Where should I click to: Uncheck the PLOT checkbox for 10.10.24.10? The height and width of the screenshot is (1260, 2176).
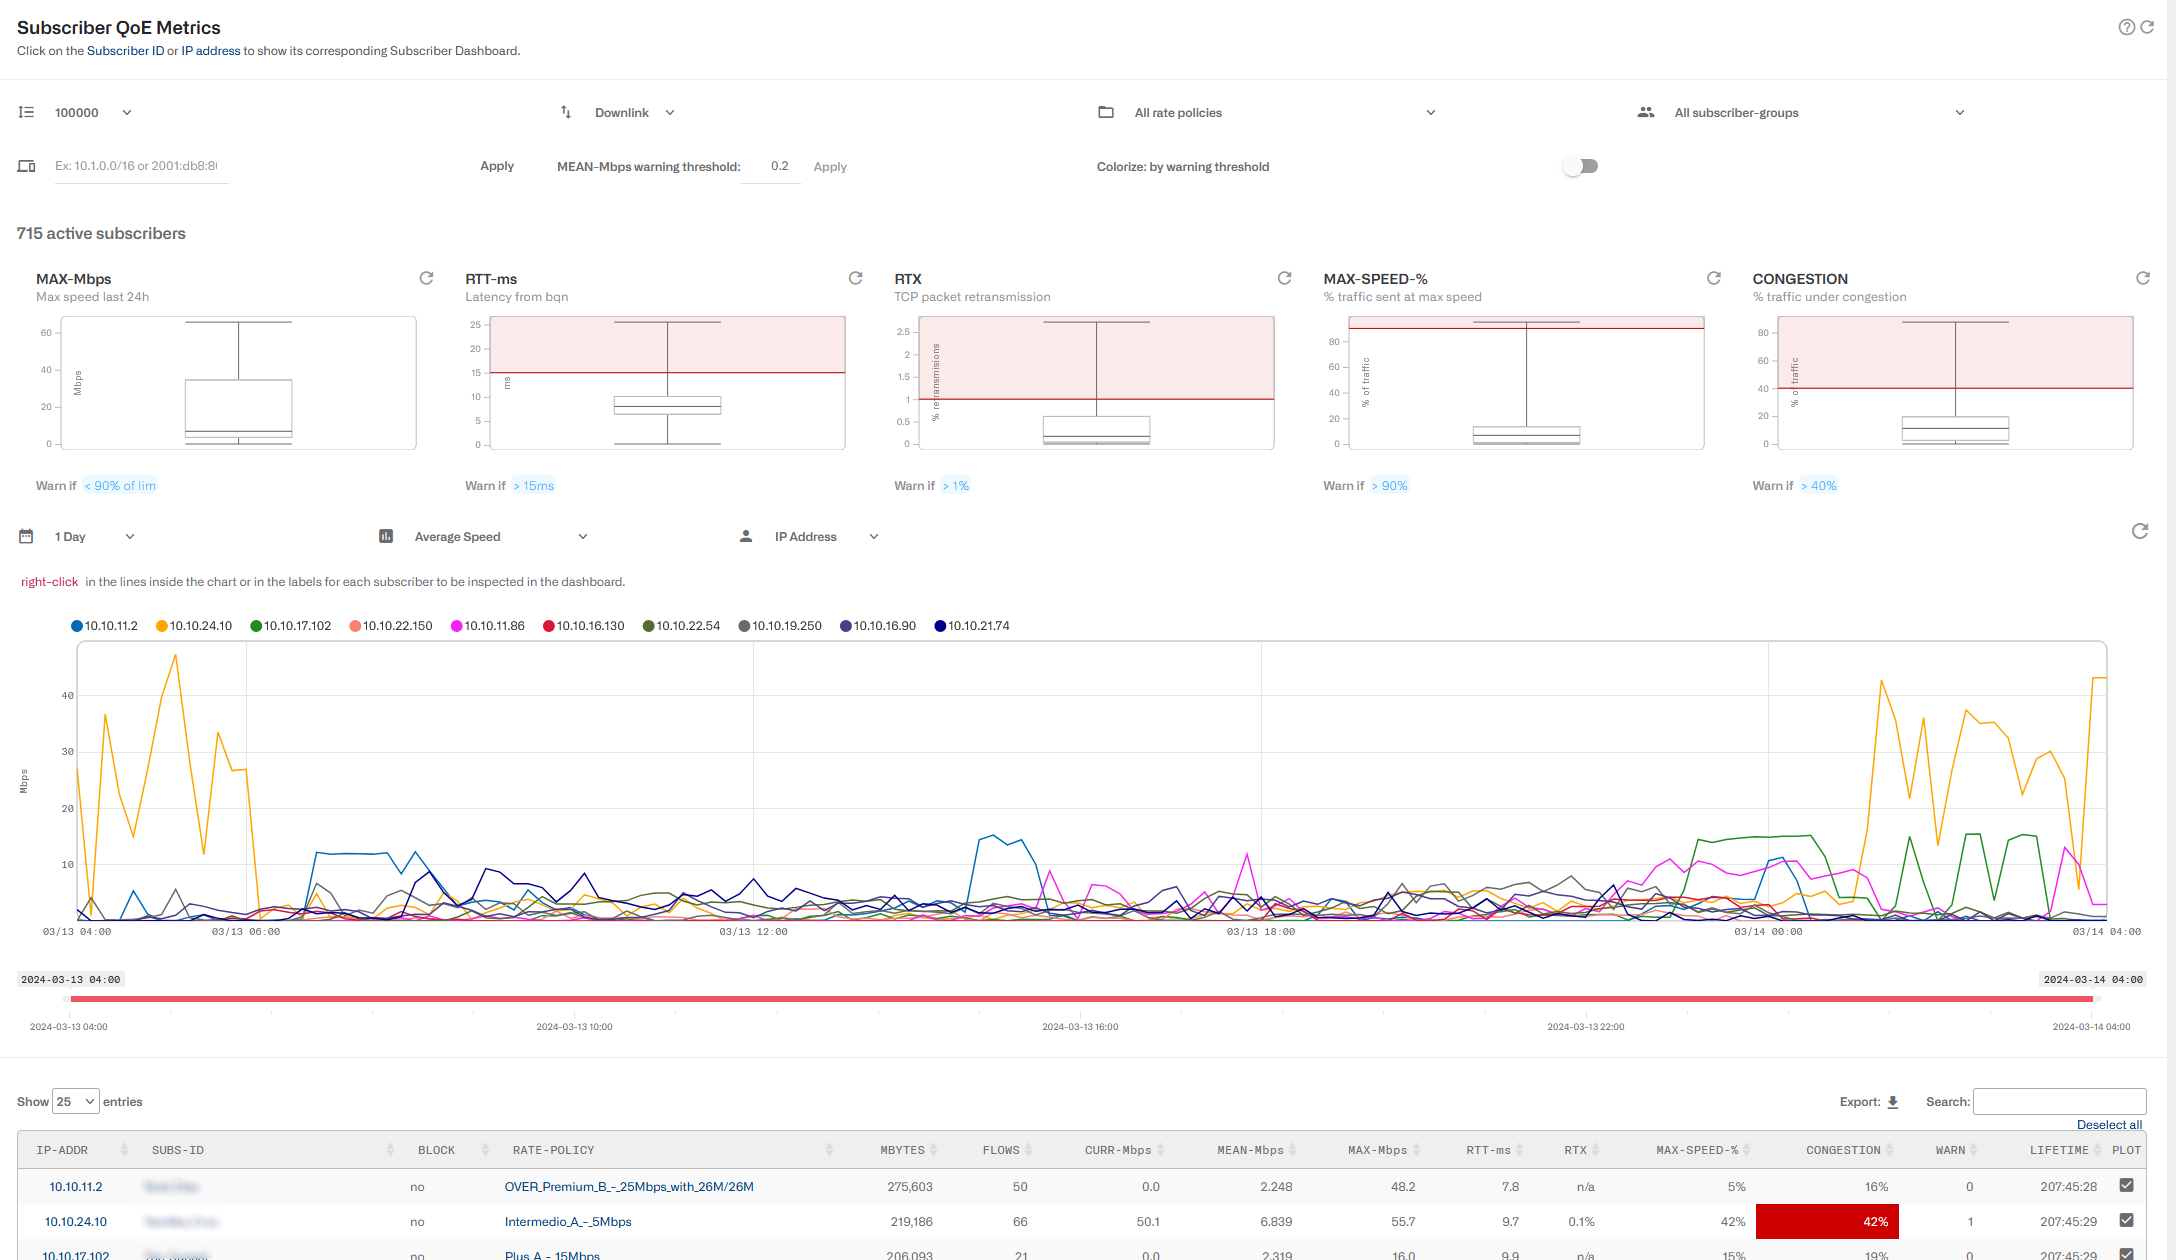[2128, 1221]
